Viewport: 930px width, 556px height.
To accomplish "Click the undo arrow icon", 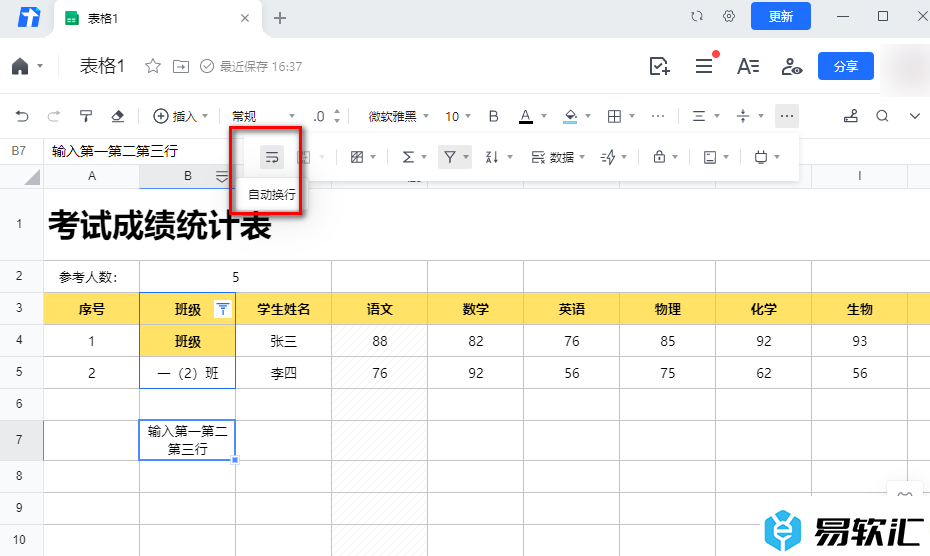I will coord(22,116).
